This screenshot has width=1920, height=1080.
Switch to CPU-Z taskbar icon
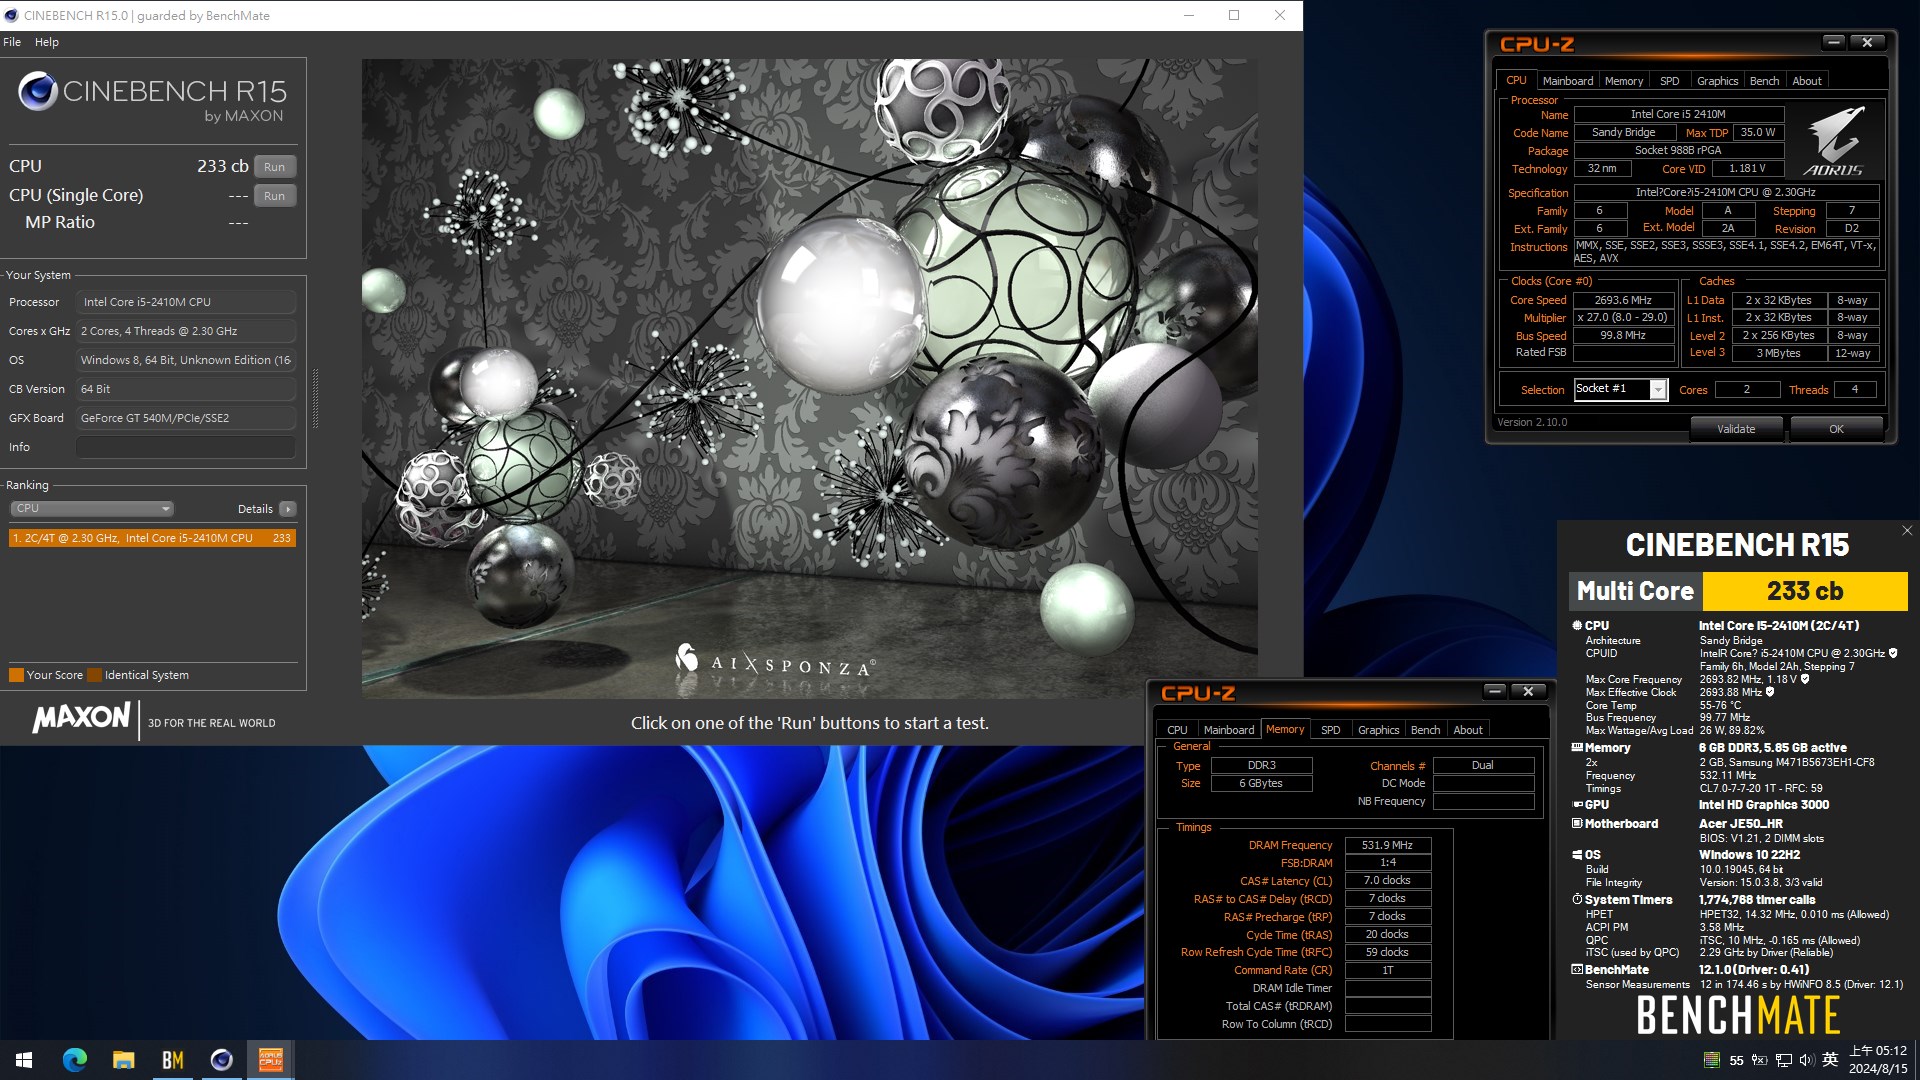coord(270,1060)
